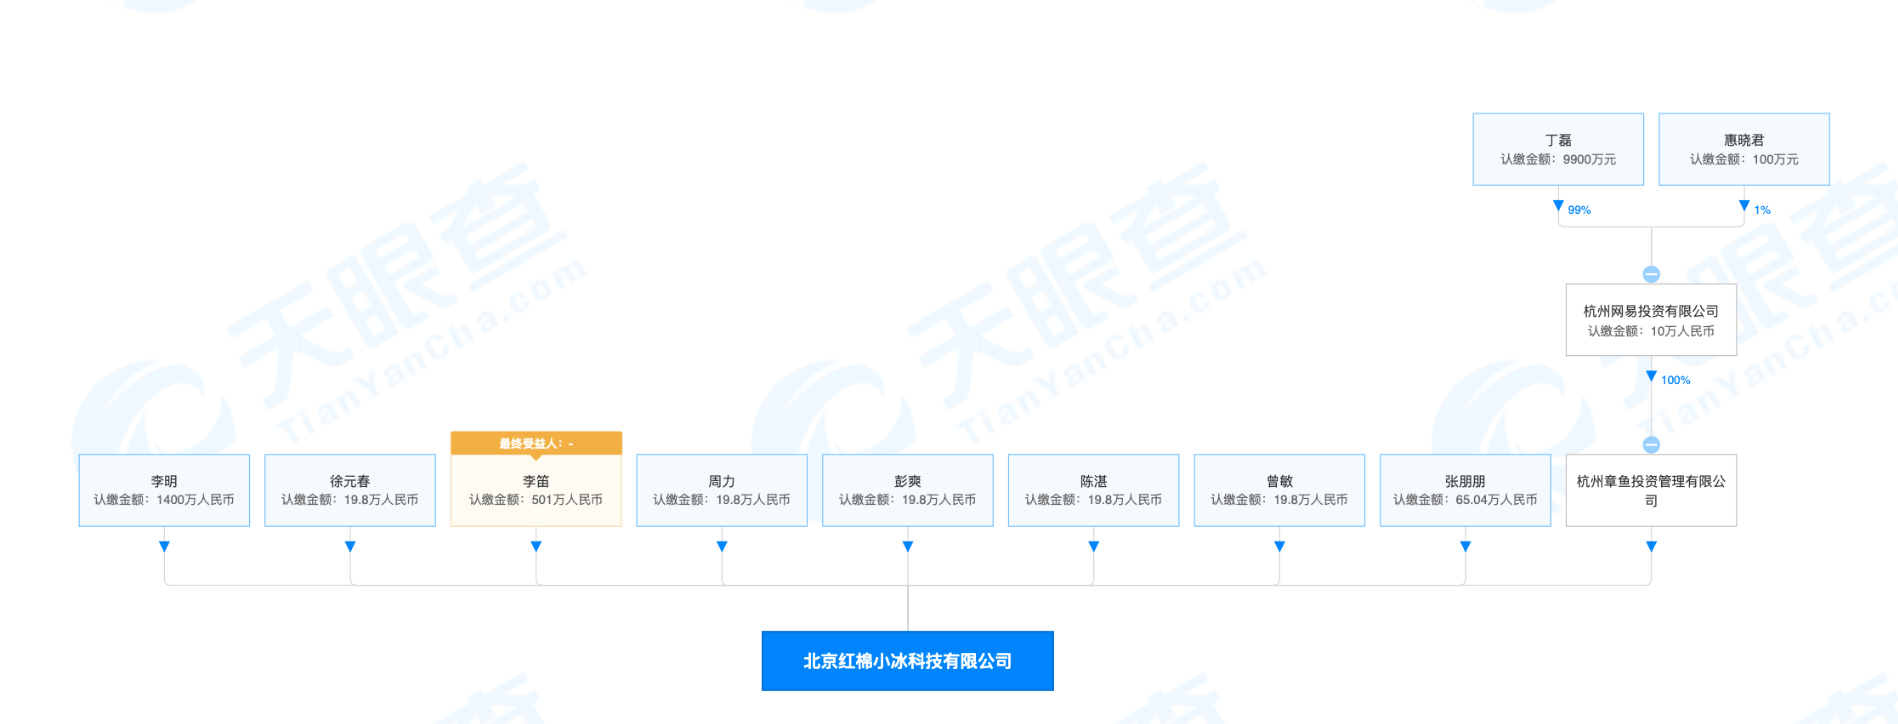Viewport: 1898px width, 724px height.
Task: Click the 北京红棉小冰科技有限公司 root node
Action: click(x=908, y=661)
